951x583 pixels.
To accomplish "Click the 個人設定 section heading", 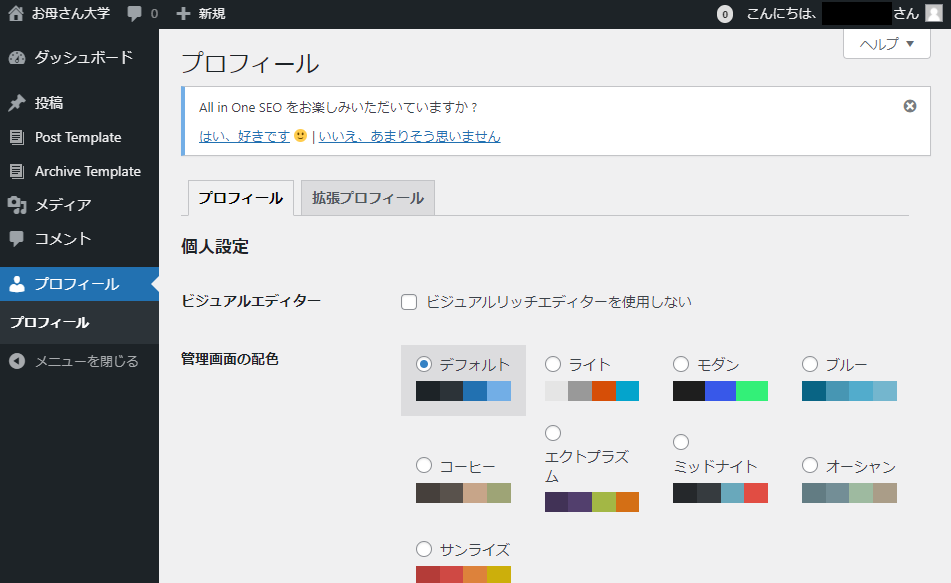I will [x=215, y=246].
